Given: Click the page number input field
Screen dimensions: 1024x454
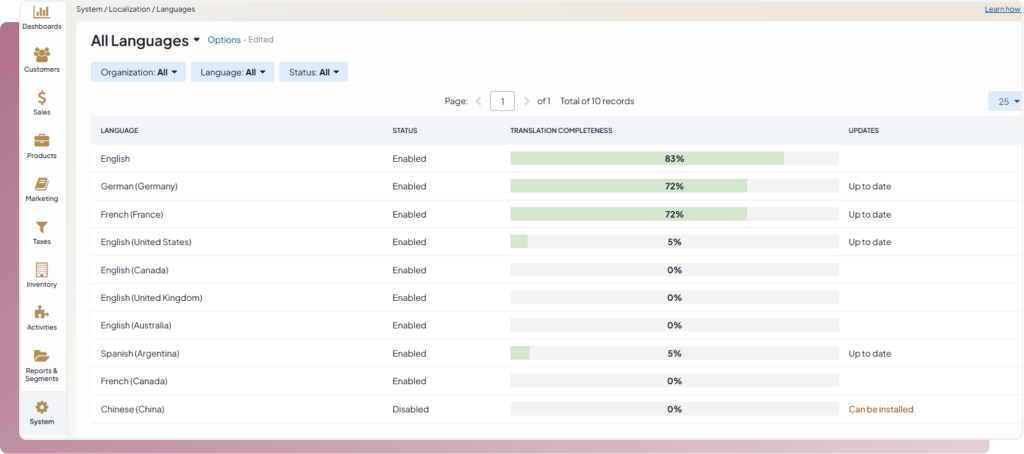Looking at the screenshot, I should click(x=502, y=101).
